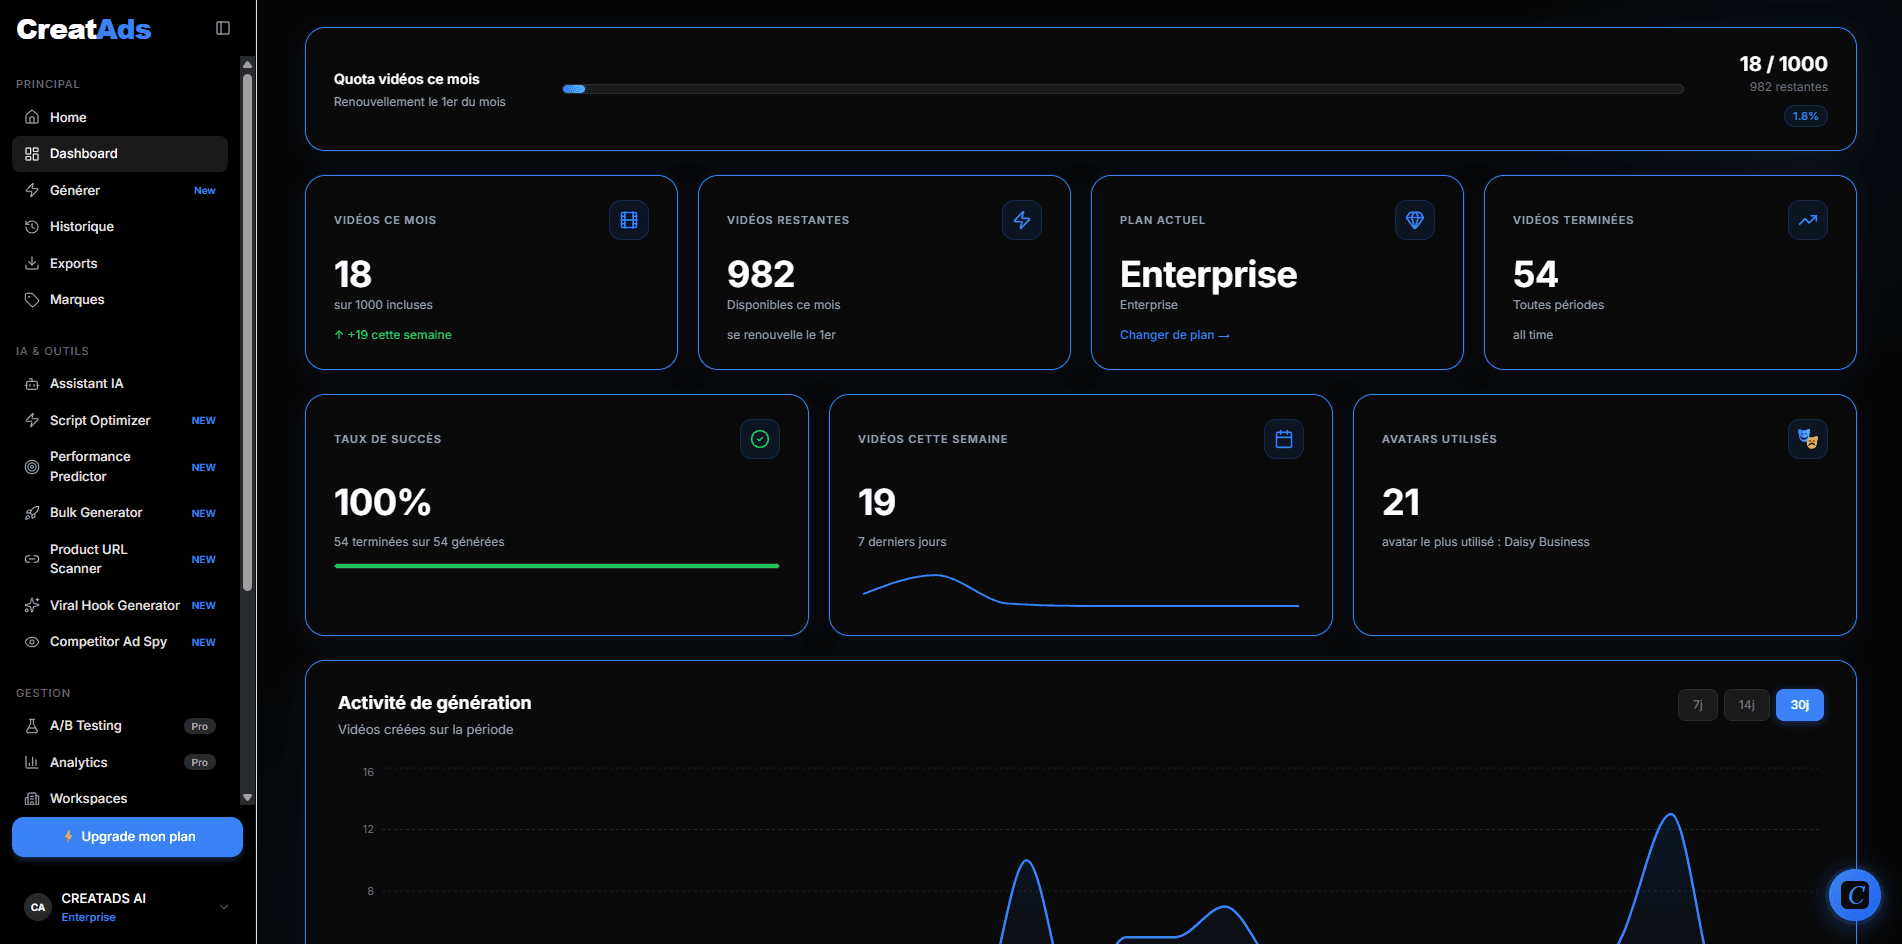The height and width of the screenshot is (944, 1902).
Task: Click the Performance Predictor target icon
Action: (x=32, y=467)
